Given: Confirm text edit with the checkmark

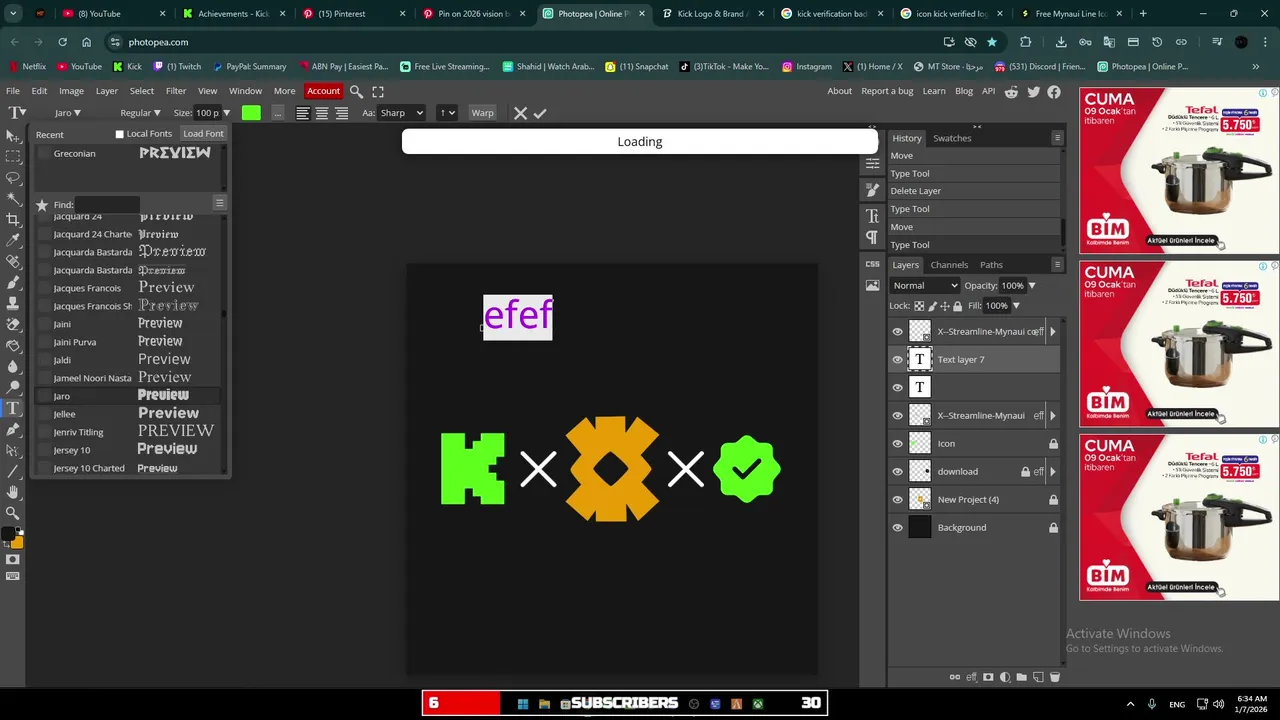Looking at the screenshot, I should [x=540, y=113].
